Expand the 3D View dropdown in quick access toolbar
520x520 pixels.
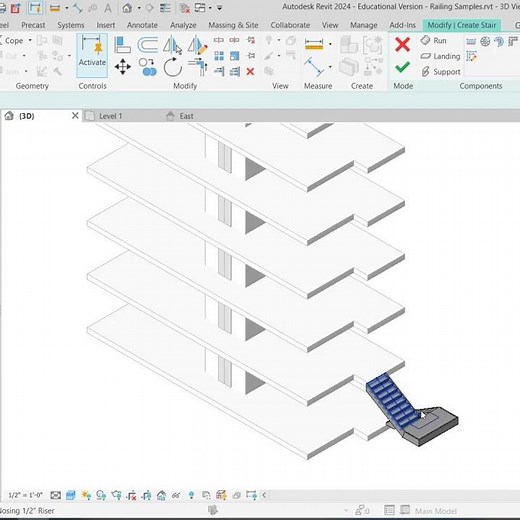[139, 8]
